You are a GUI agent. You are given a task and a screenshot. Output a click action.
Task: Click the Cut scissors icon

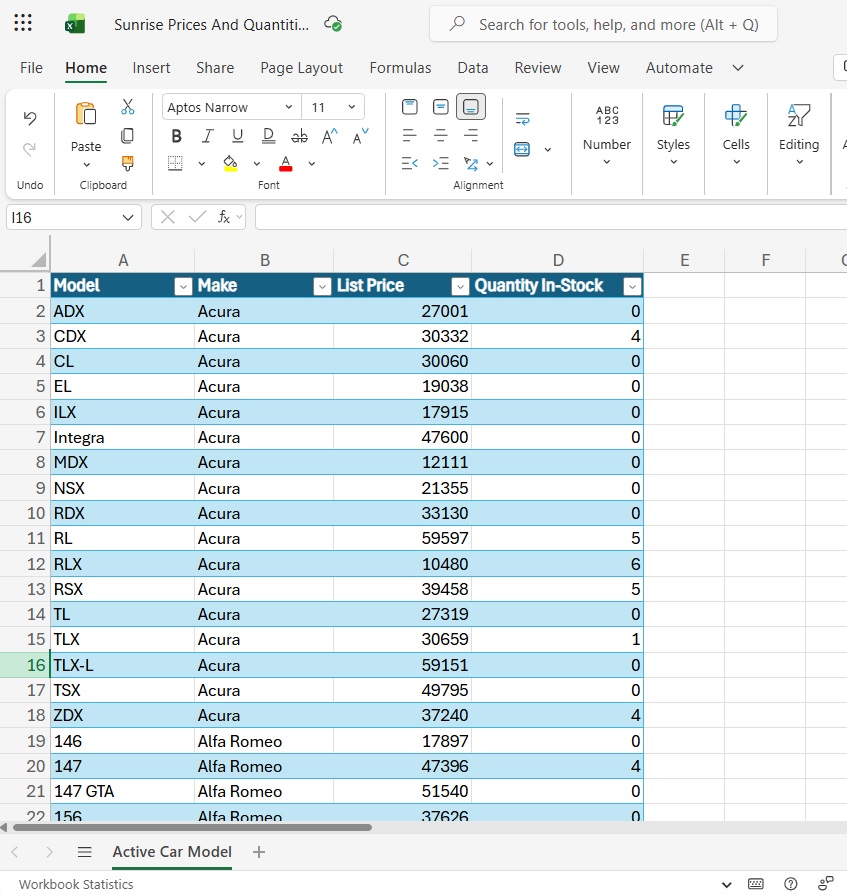pos(128,107)
